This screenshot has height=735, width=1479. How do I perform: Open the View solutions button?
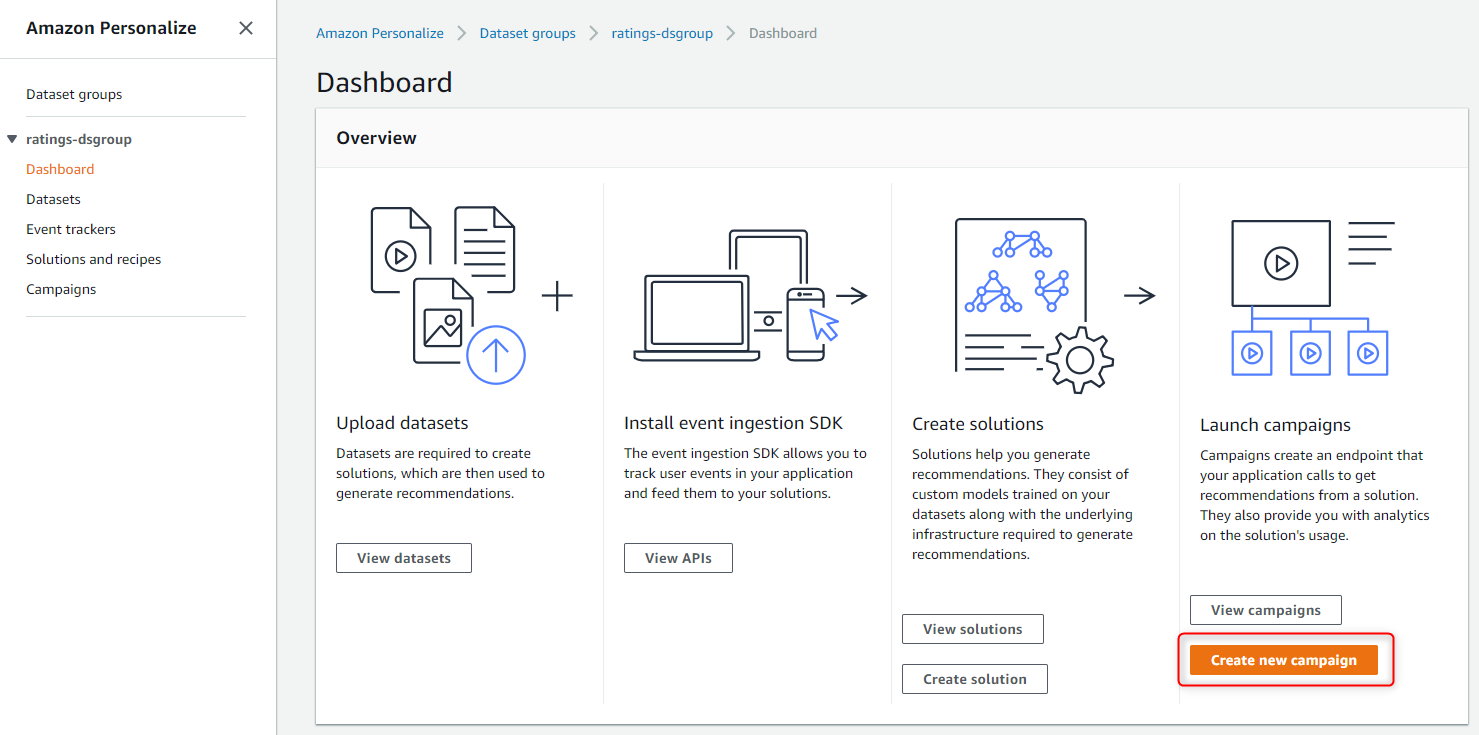click(973, 629)
